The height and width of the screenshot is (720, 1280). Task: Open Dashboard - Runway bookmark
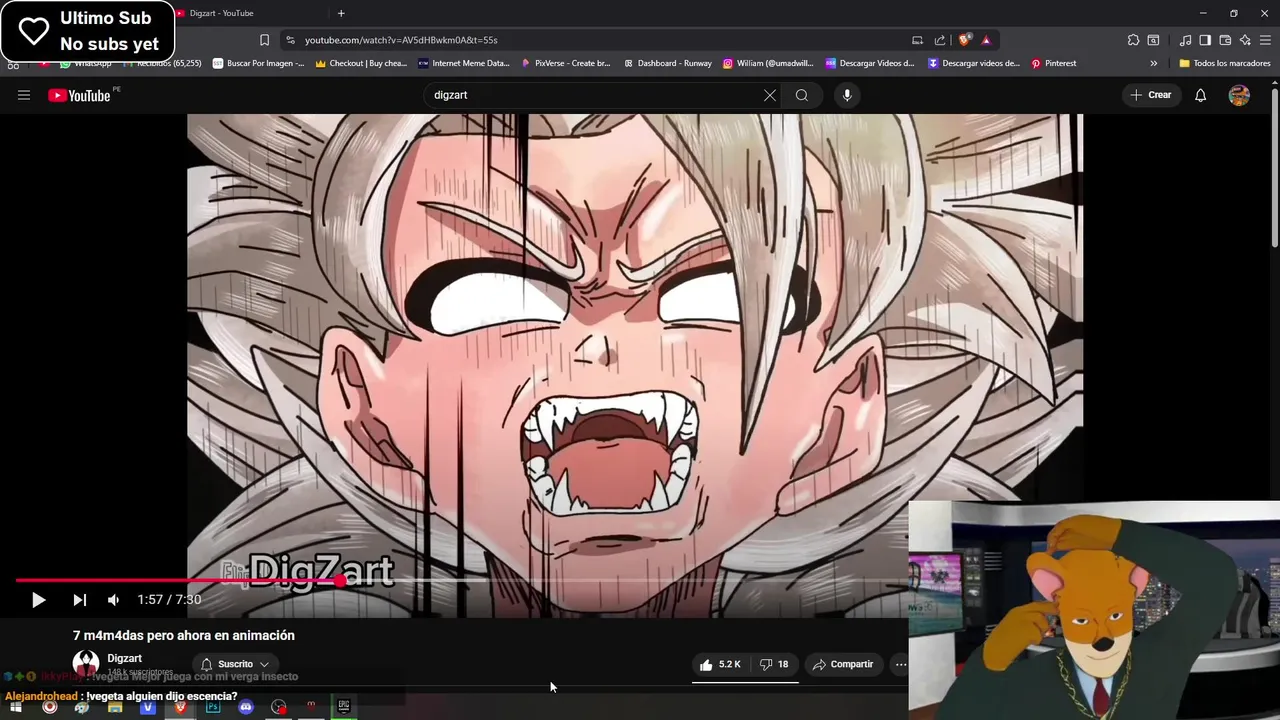pyautogui.click(x=668, y=63)
